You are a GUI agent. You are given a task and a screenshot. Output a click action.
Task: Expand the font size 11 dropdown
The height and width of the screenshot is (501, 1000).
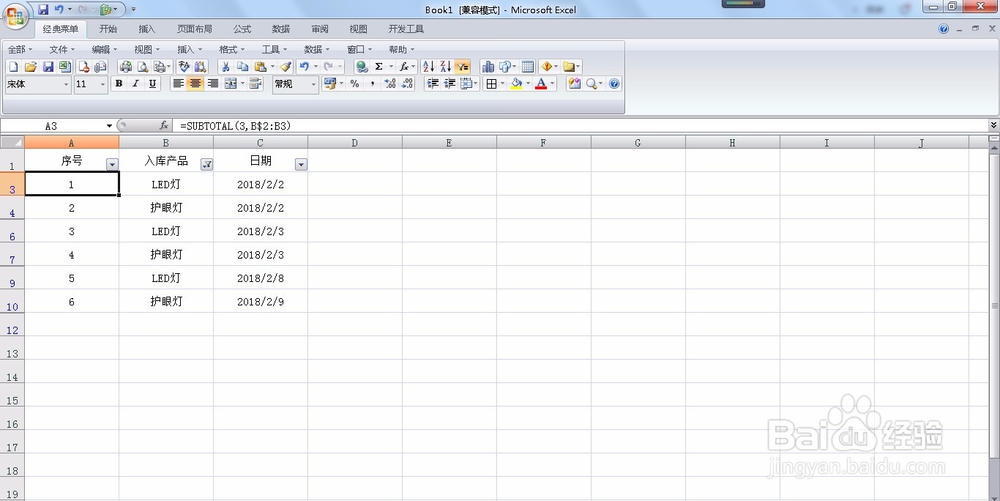[103, 84]
